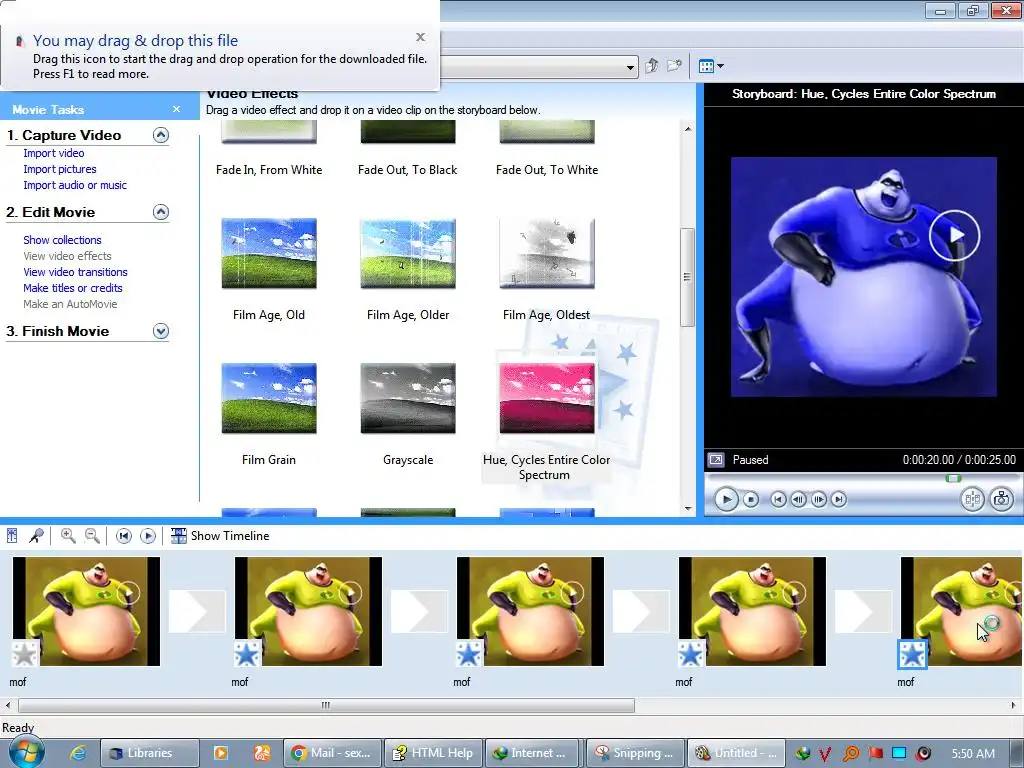Click the preview seek bar handle
Screen dimensions: 1024x768
pyautogui.click(x=953, y=479)
